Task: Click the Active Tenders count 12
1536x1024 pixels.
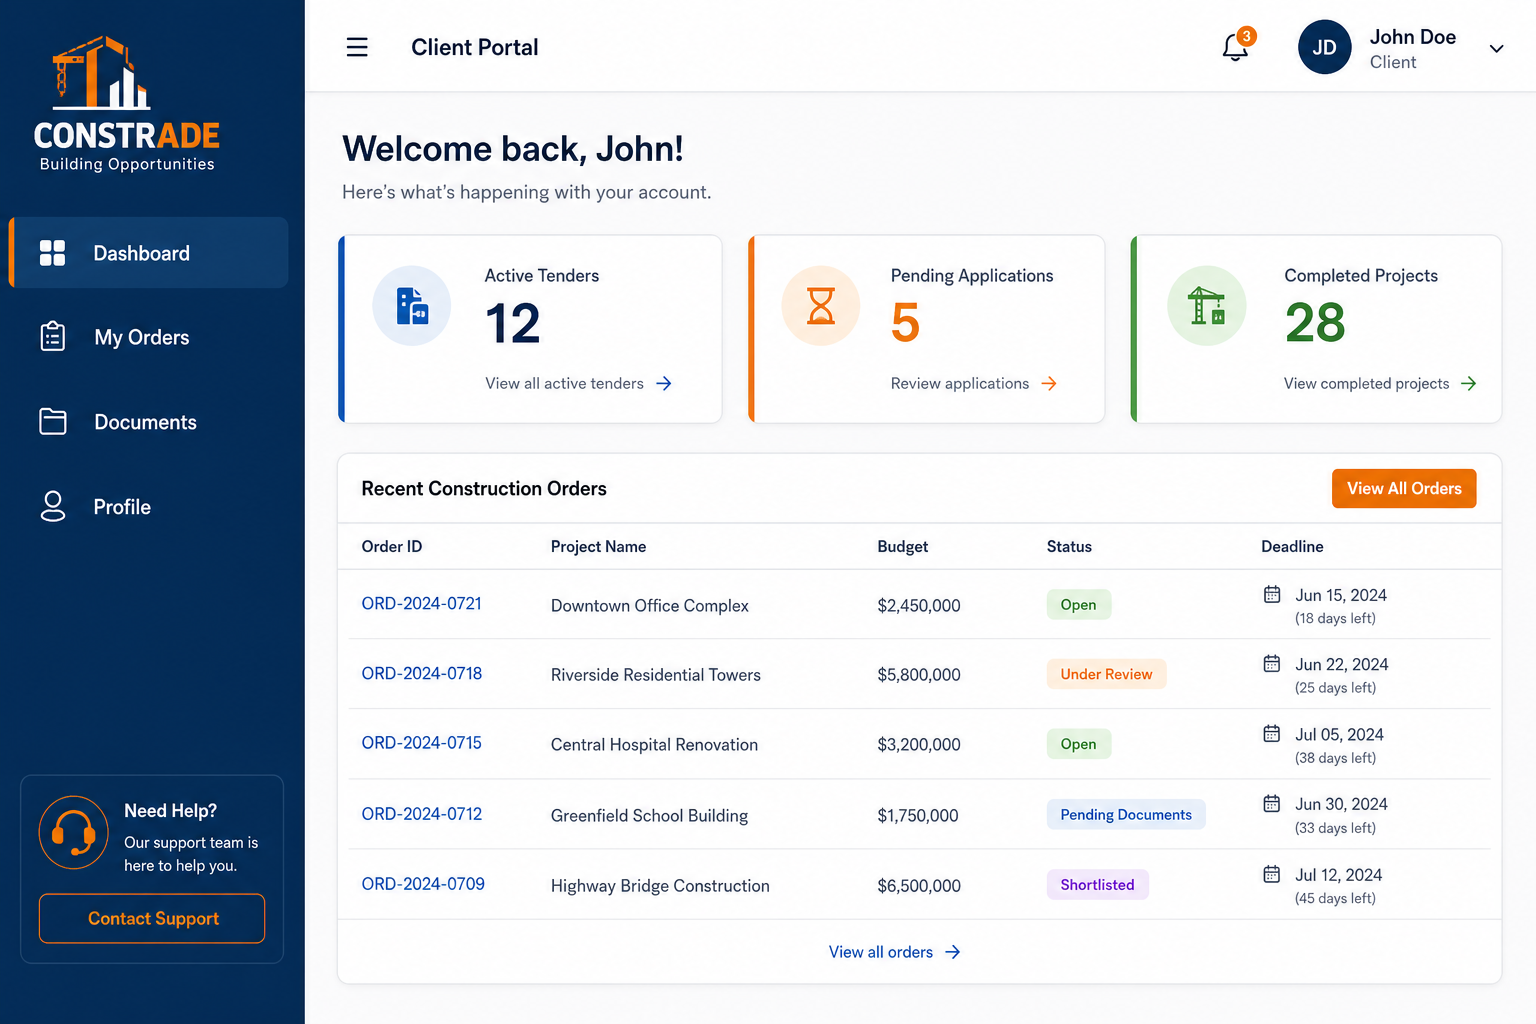Action: [x=513, y=324]
